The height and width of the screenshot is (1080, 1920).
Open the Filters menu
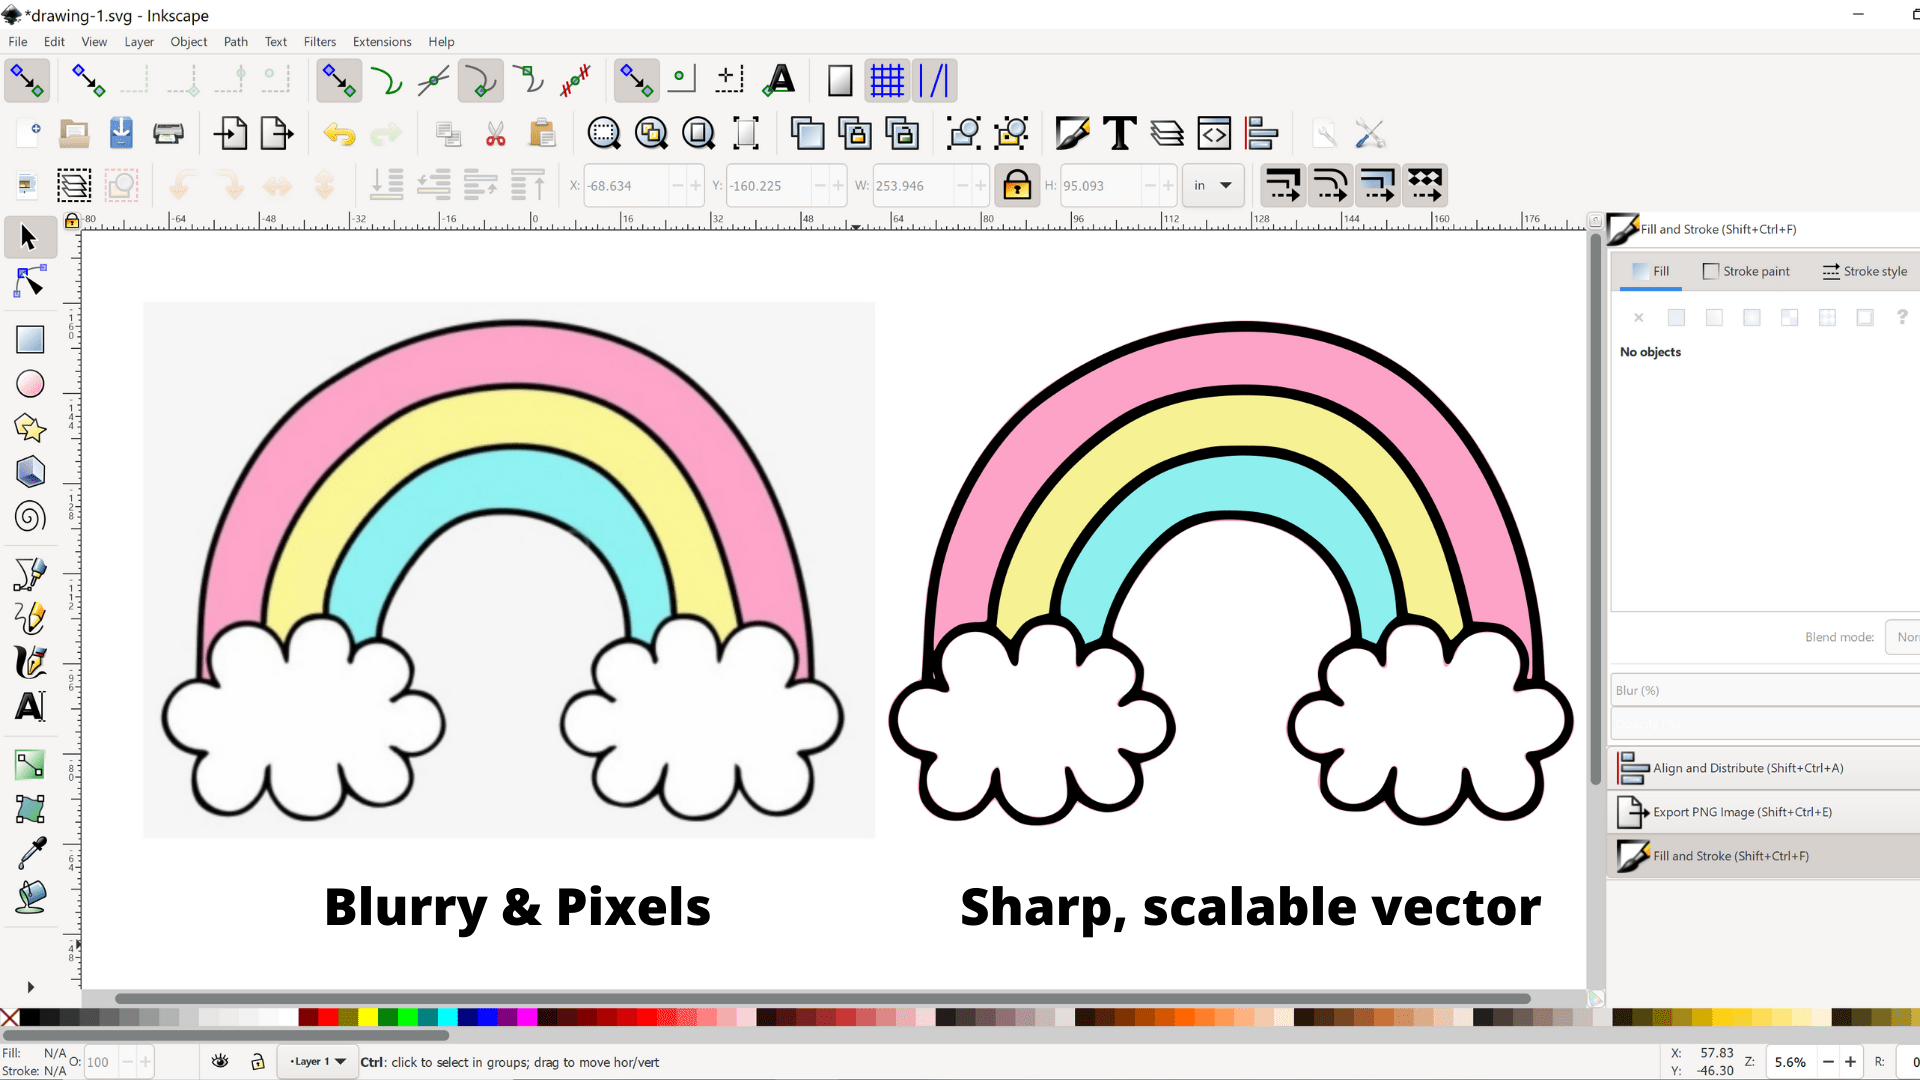click(319, 41)
